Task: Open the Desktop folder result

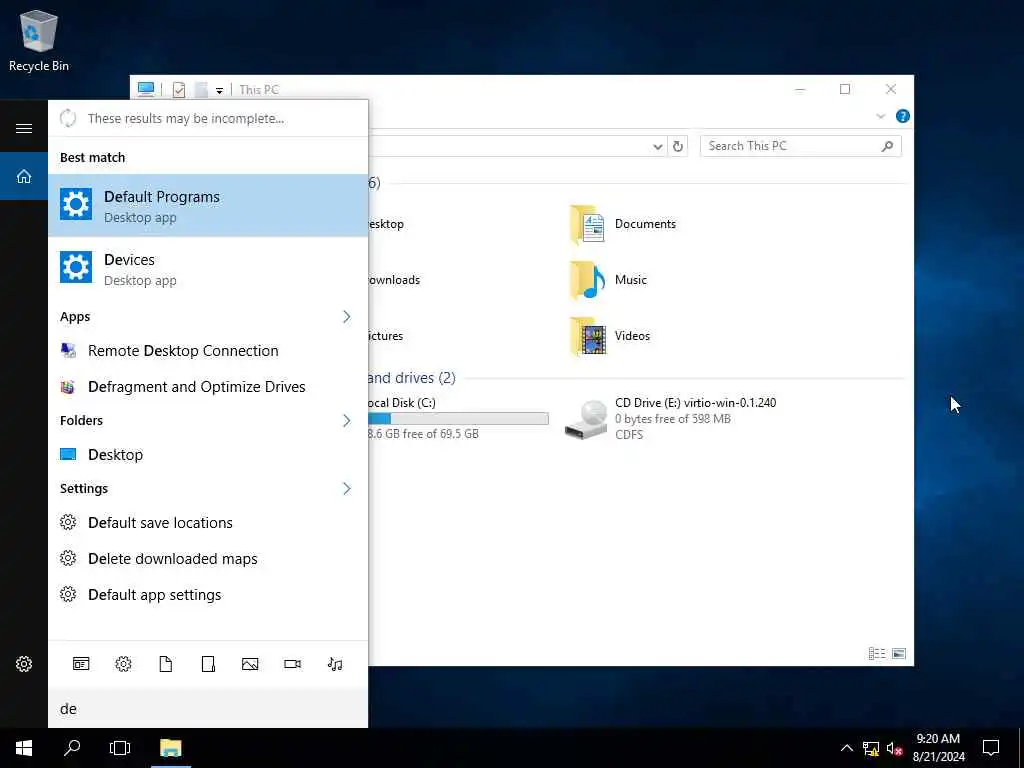Action: [x=208, y=455]
